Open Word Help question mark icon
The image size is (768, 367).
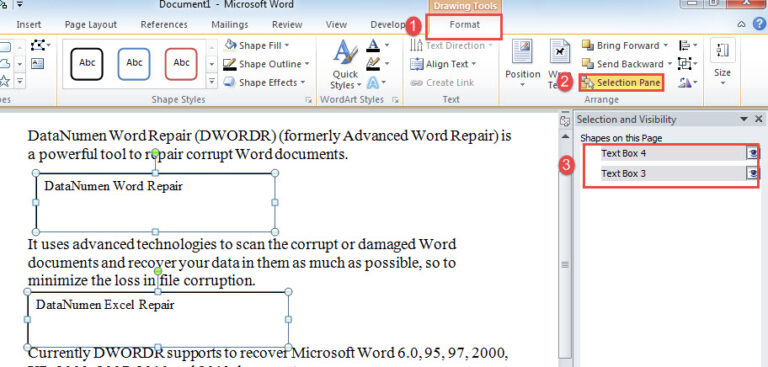coord(760,24)
